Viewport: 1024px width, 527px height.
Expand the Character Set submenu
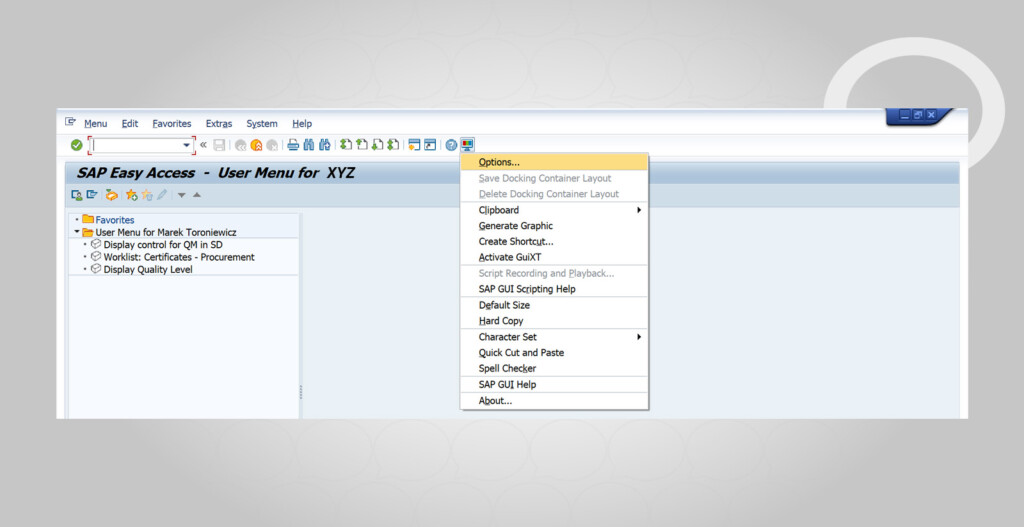pos(638,337)
